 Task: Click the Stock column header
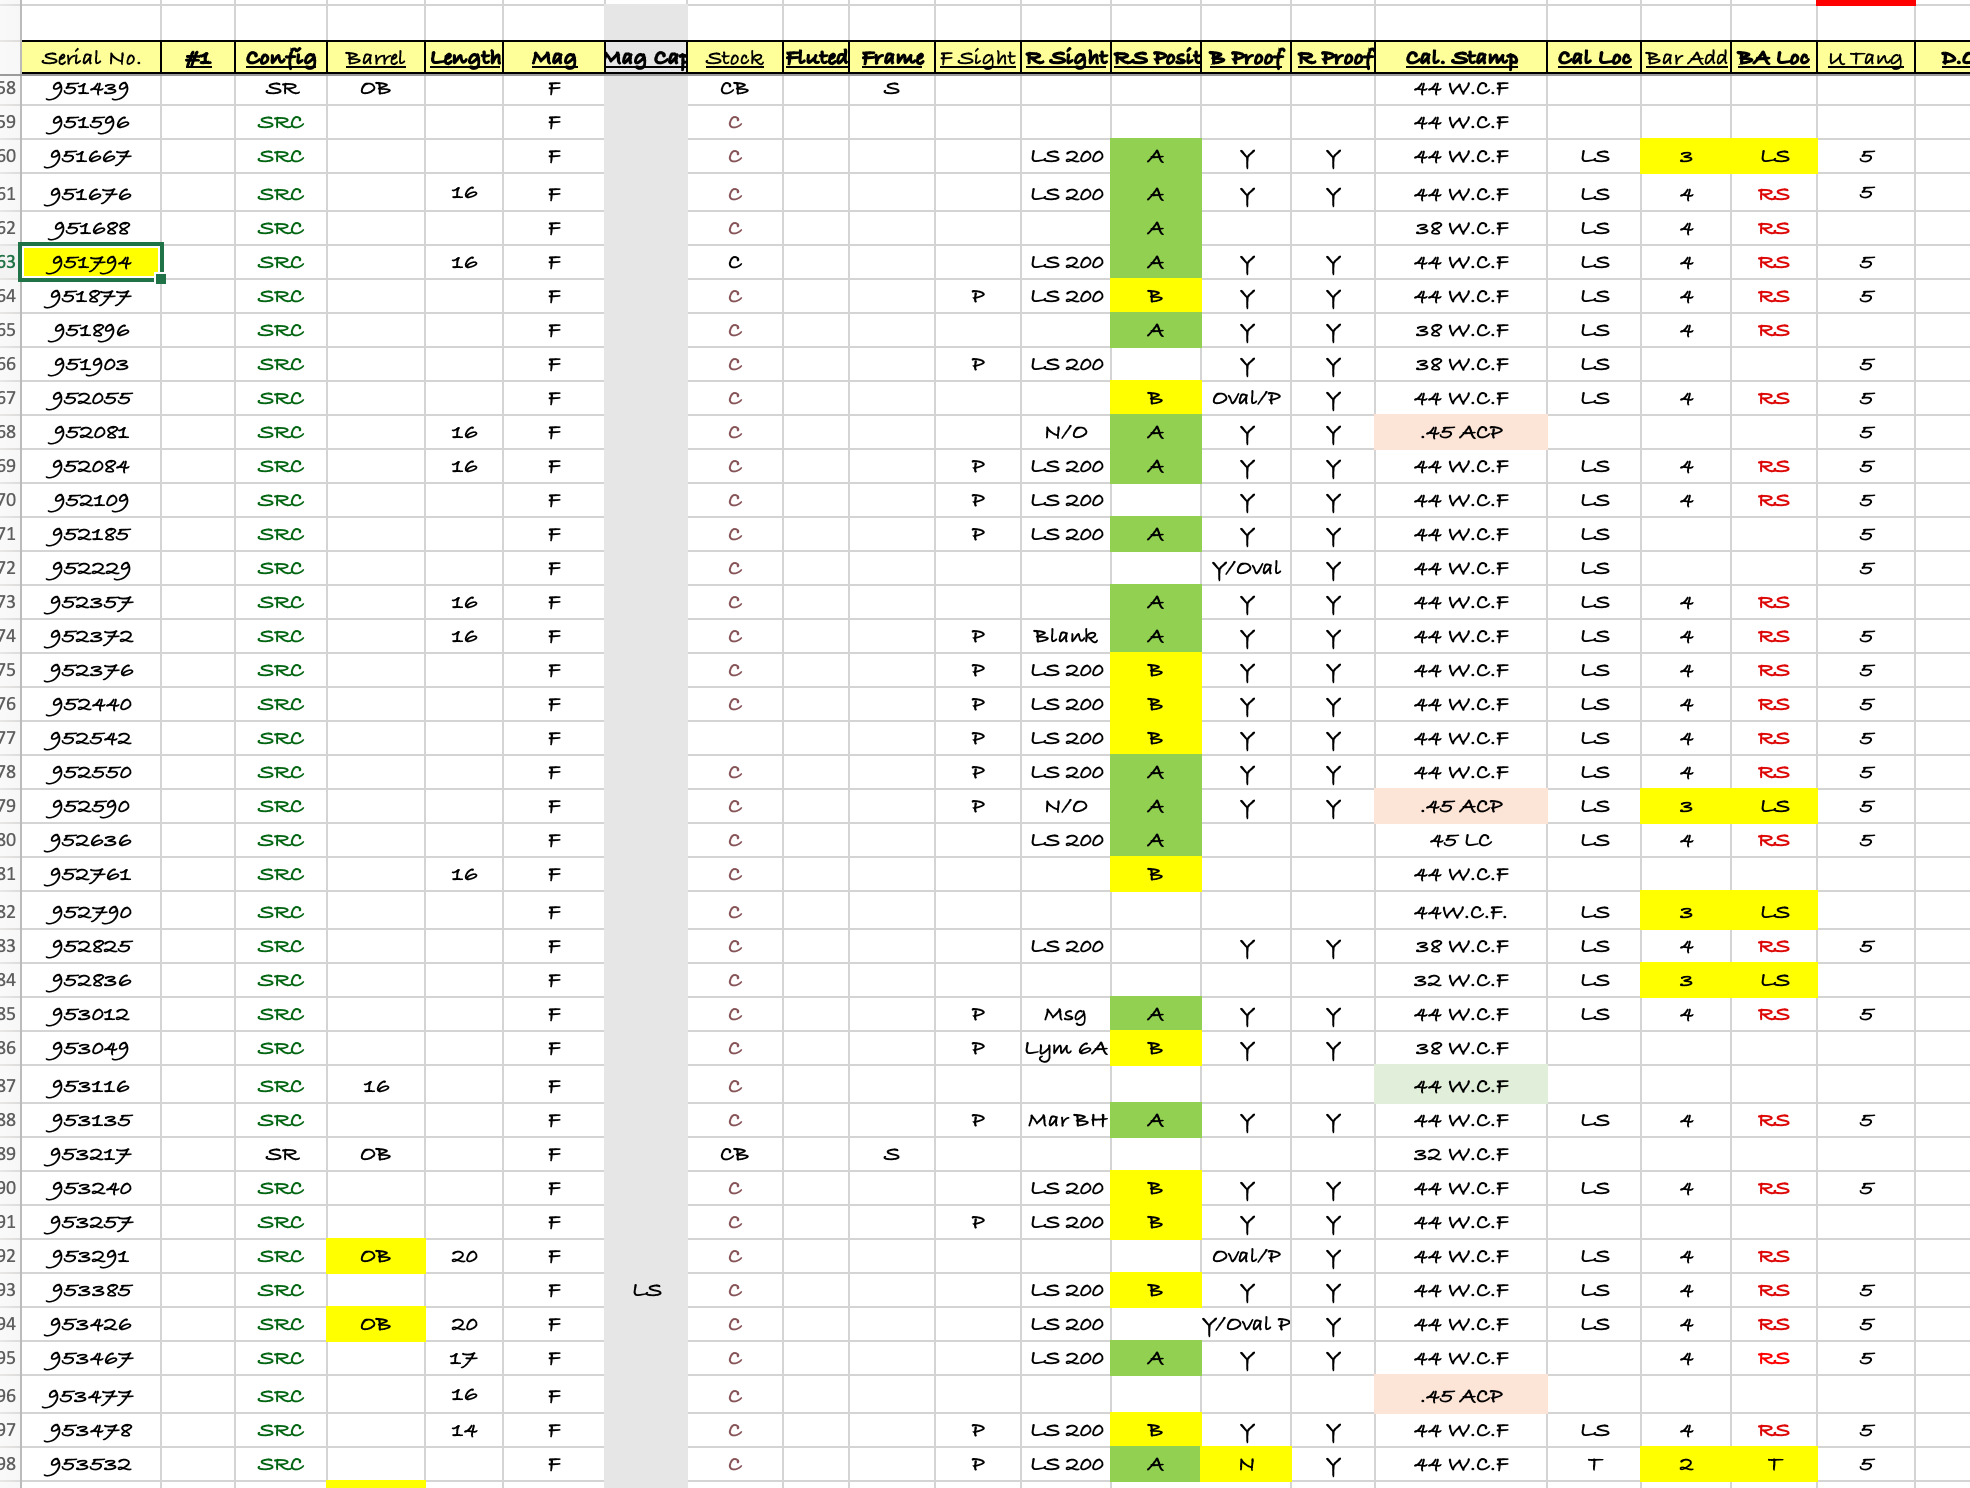[734, 58]
